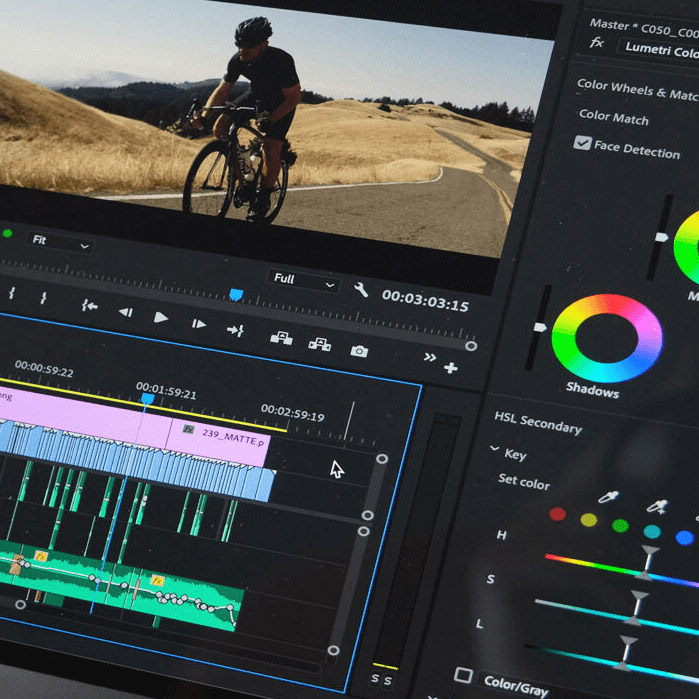699x699 pixels.
Task: Click the timeline playhead at 00:01:59:21
Action: [148, 398]
